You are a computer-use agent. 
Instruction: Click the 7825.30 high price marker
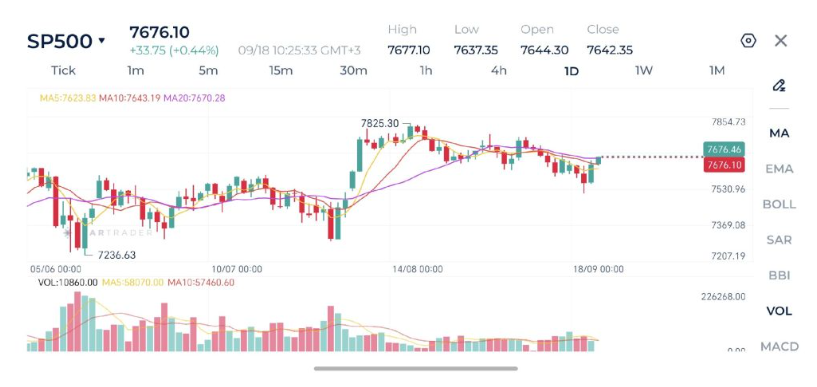tap(379, 123)
